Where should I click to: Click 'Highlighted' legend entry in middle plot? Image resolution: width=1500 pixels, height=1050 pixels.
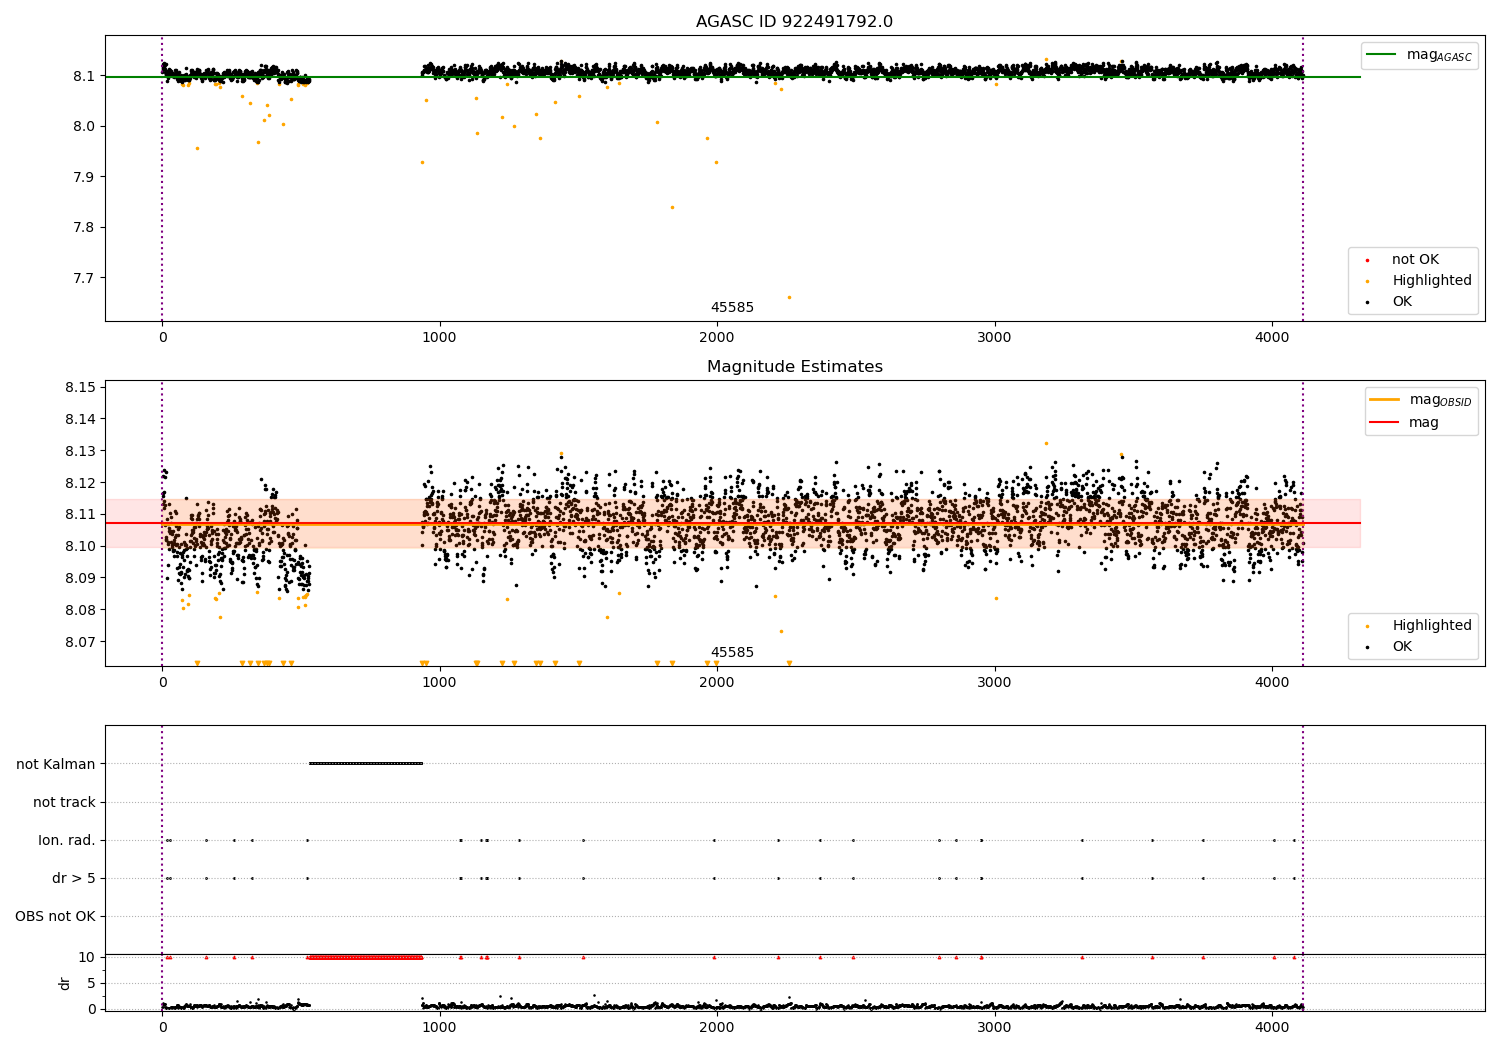[x=1431, y=626]
